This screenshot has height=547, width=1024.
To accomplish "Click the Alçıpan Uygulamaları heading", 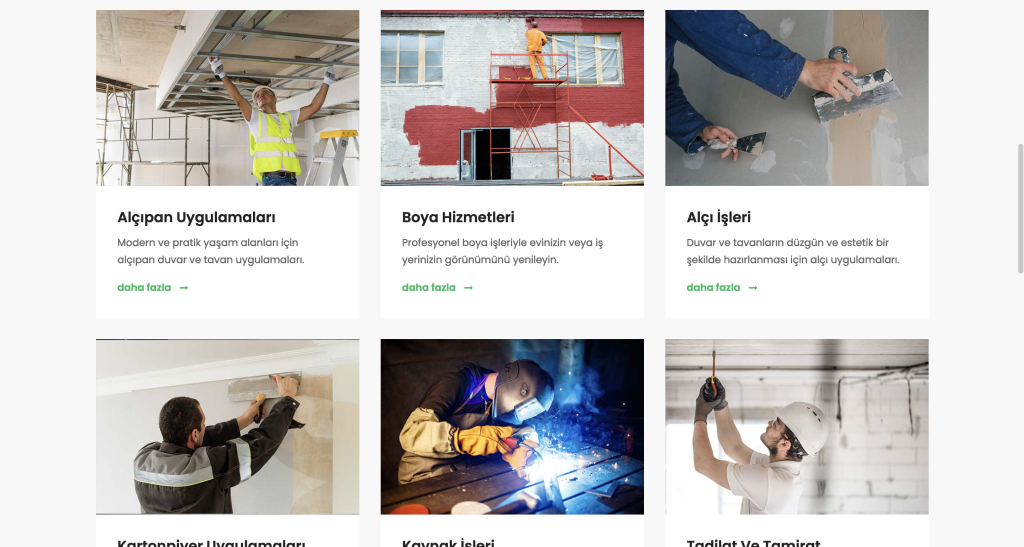I will point(197,217).
